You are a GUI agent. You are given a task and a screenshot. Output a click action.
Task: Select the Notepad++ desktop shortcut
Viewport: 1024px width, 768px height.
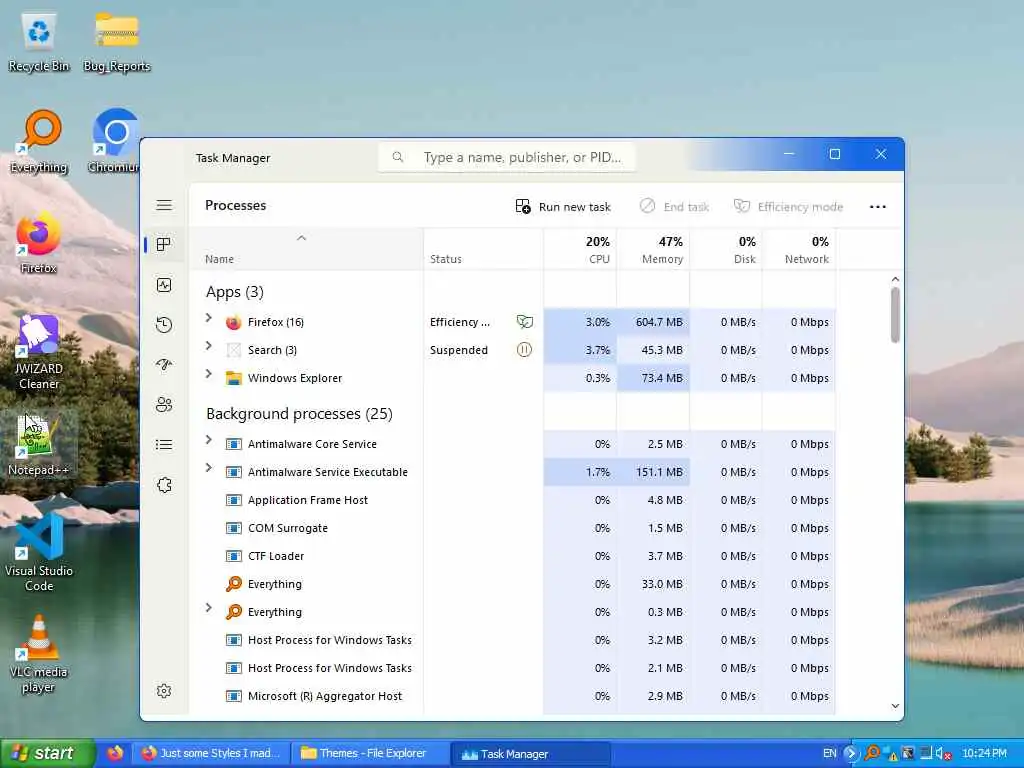click(39, 444)
